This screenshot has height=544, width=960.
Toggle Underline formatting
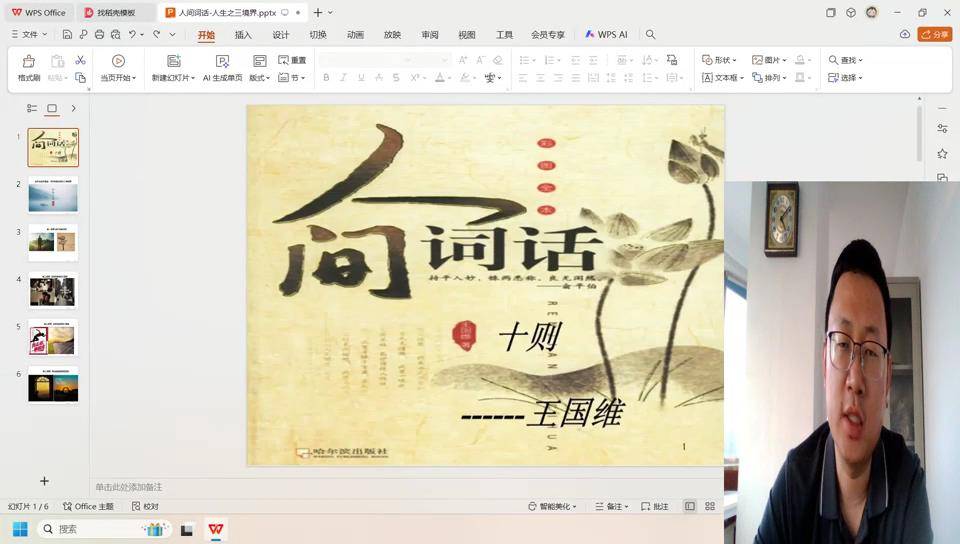[x=361, y=78]
